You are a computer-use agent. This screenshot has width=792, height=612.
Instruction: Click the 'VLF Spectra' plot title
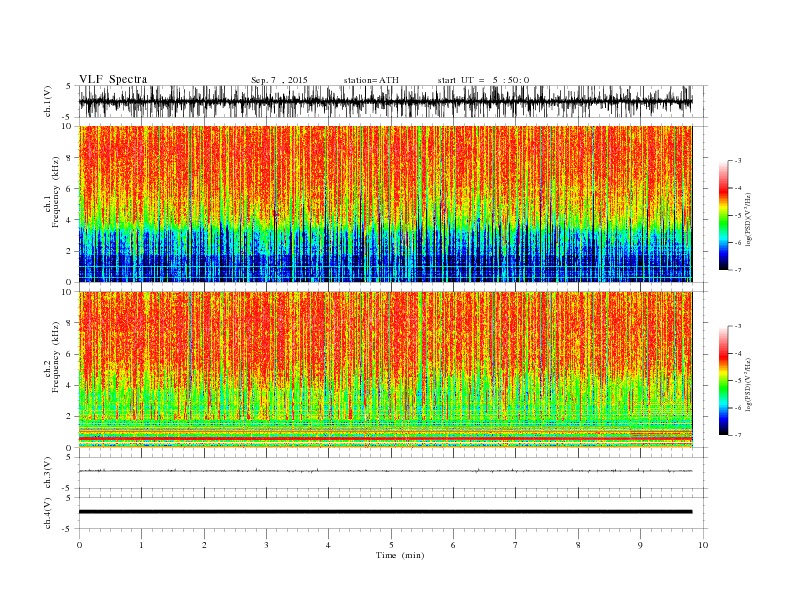[113, 79]
